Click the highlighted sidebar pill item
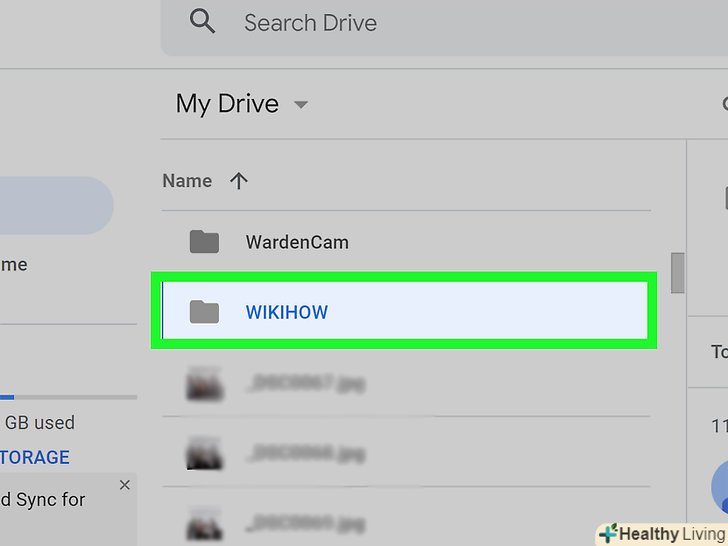Viewport: 728px width, 546px height. 57,205
